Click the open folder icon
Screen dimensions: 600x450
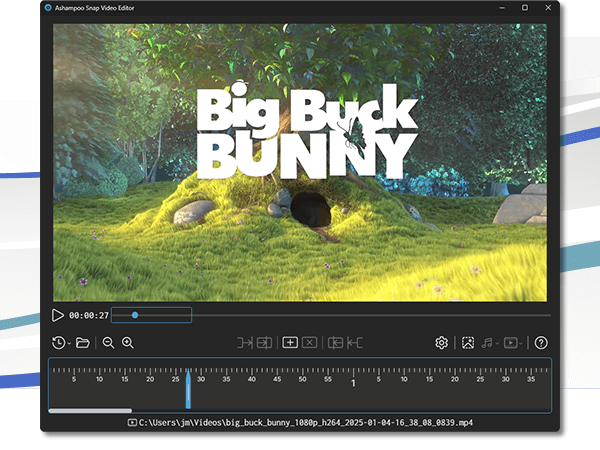point(83,343)
